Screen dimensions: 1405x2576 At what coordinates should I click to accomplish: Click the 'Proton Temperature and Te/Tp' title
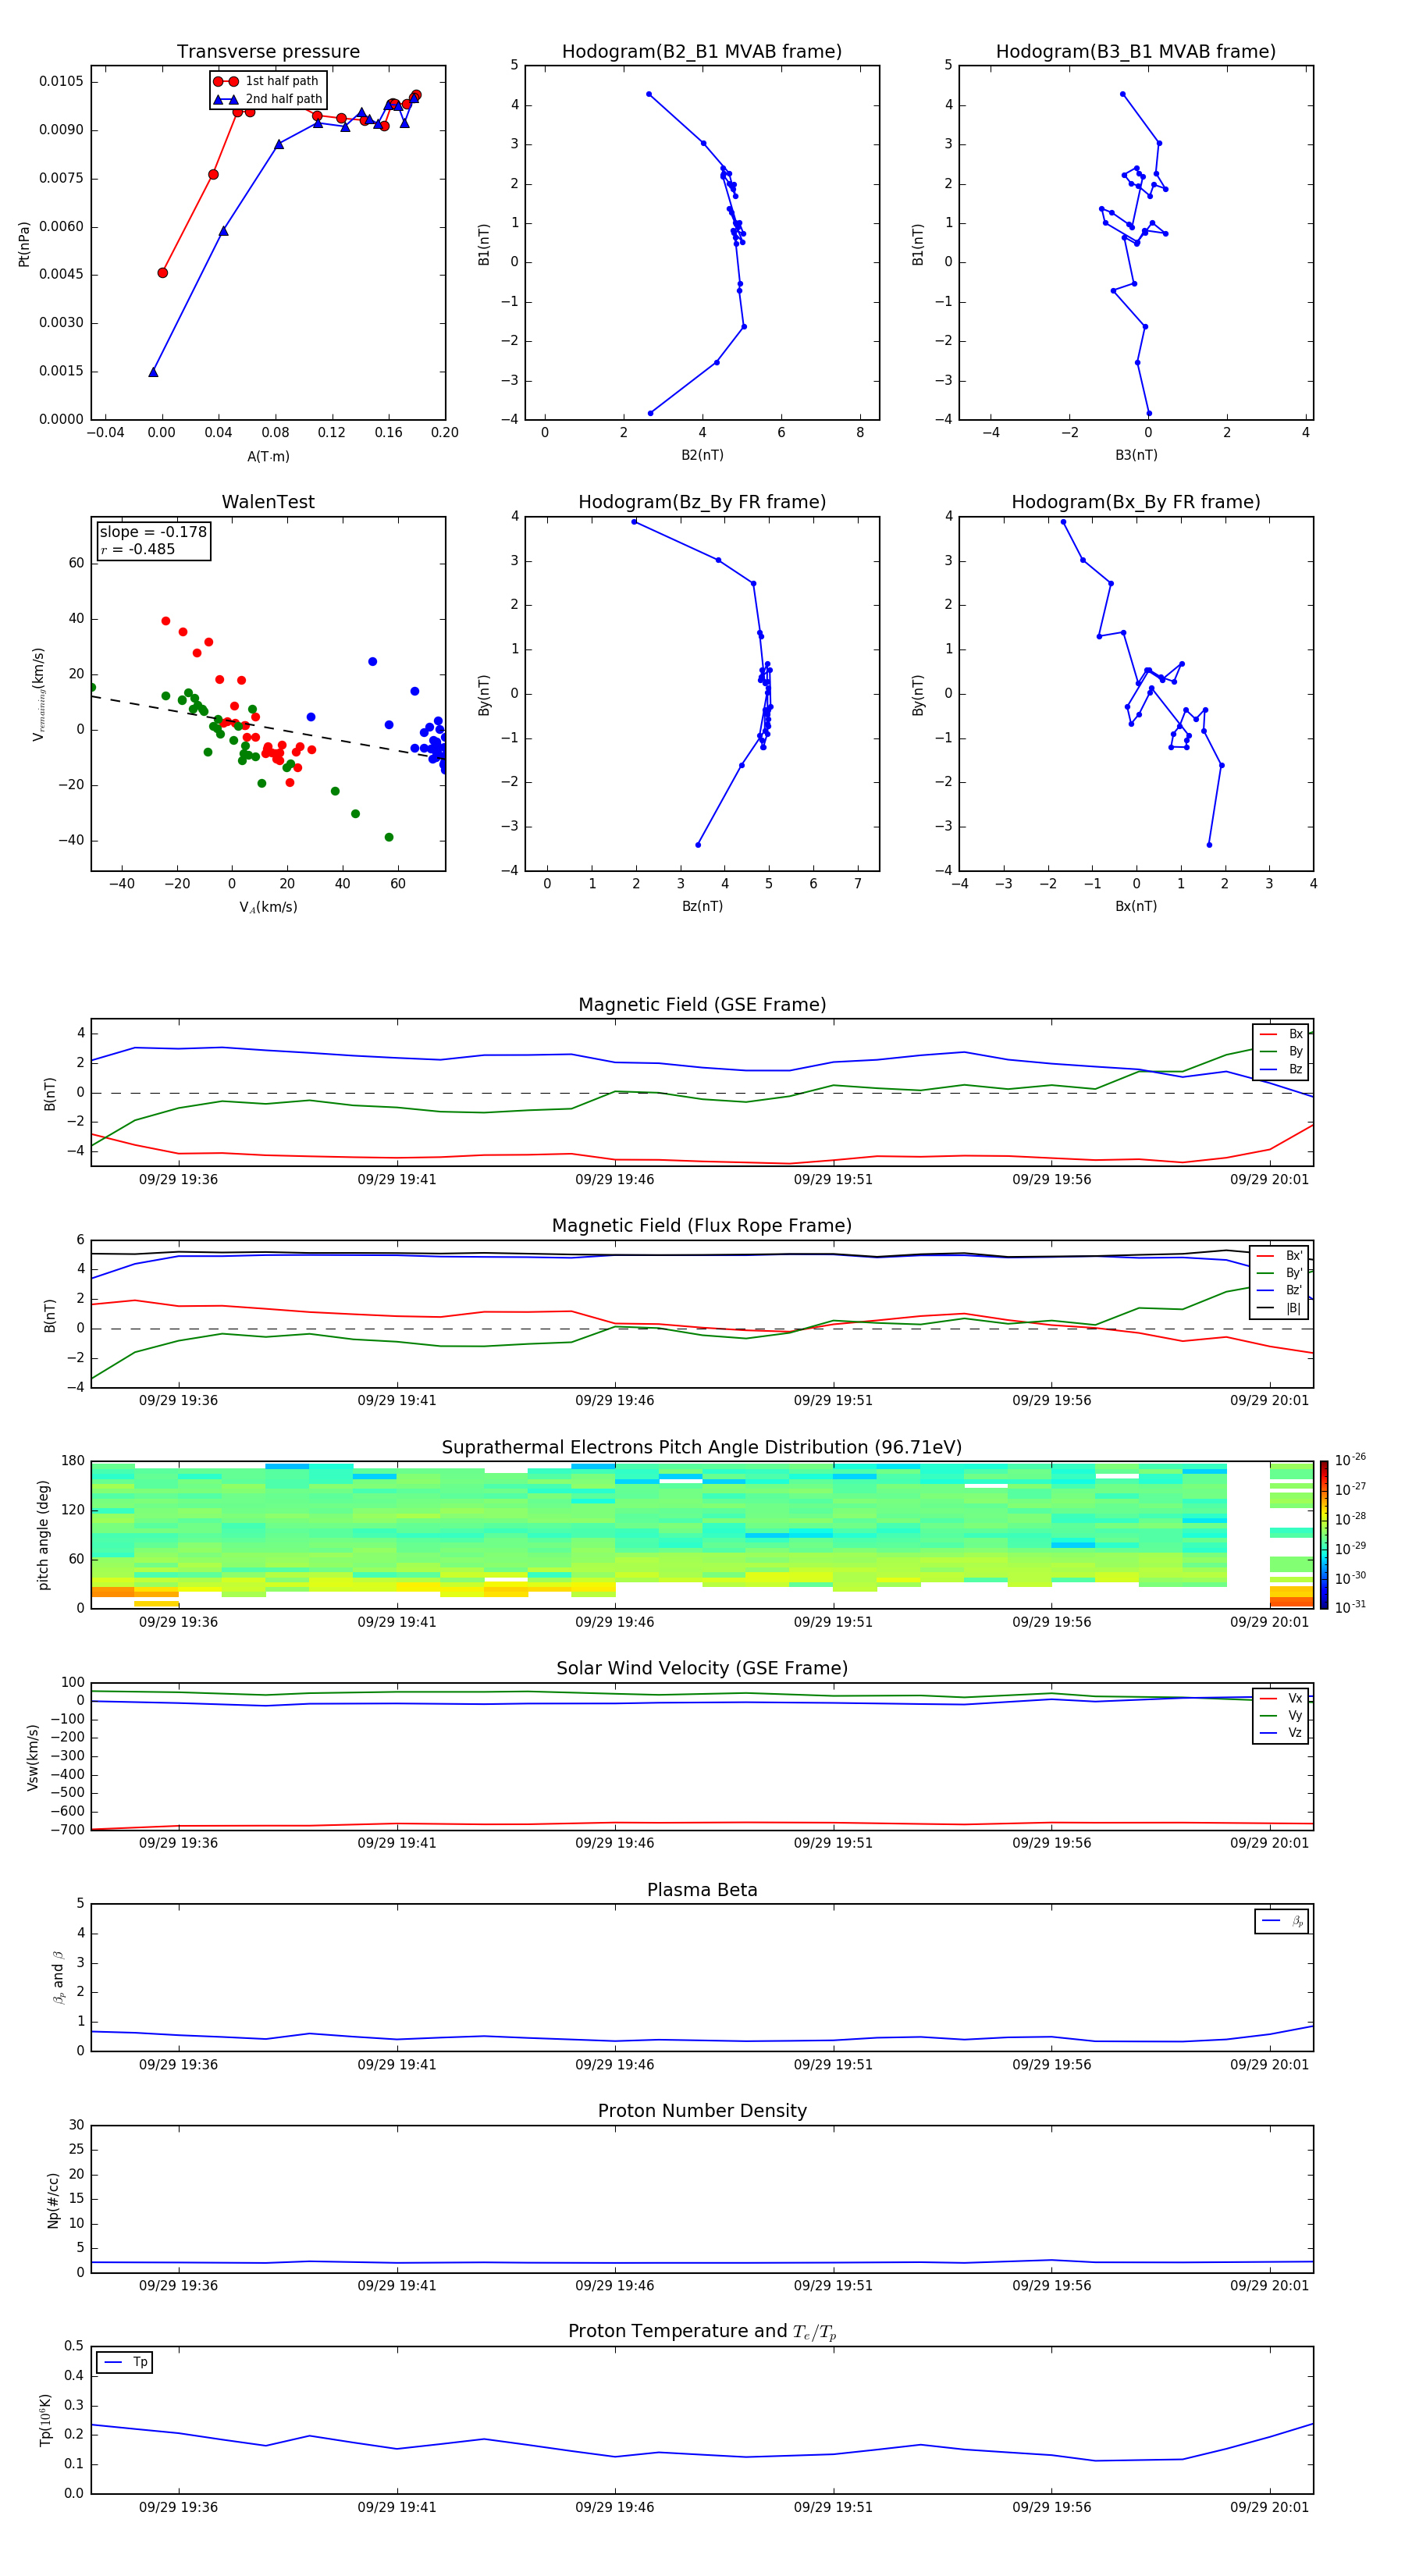point(702,2332)
